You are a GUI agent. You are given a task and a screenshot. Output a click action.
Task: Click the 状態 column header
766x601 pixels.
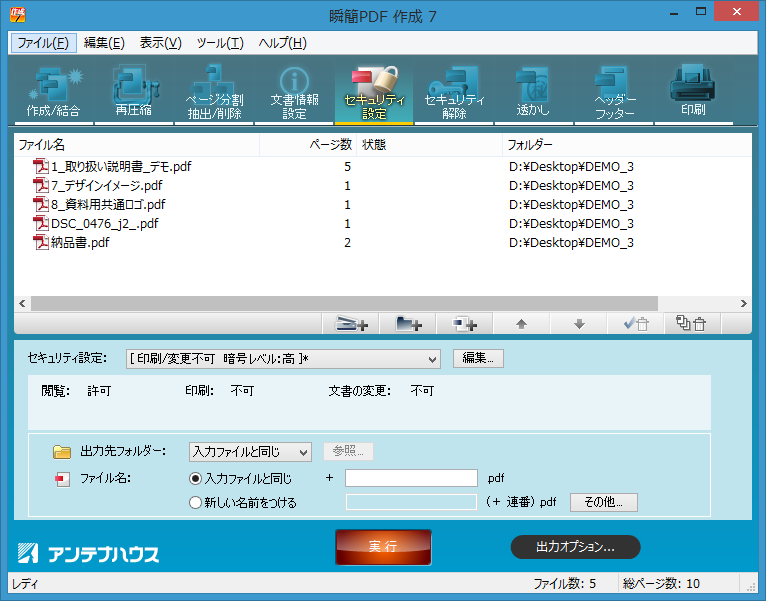click(429, 145)
